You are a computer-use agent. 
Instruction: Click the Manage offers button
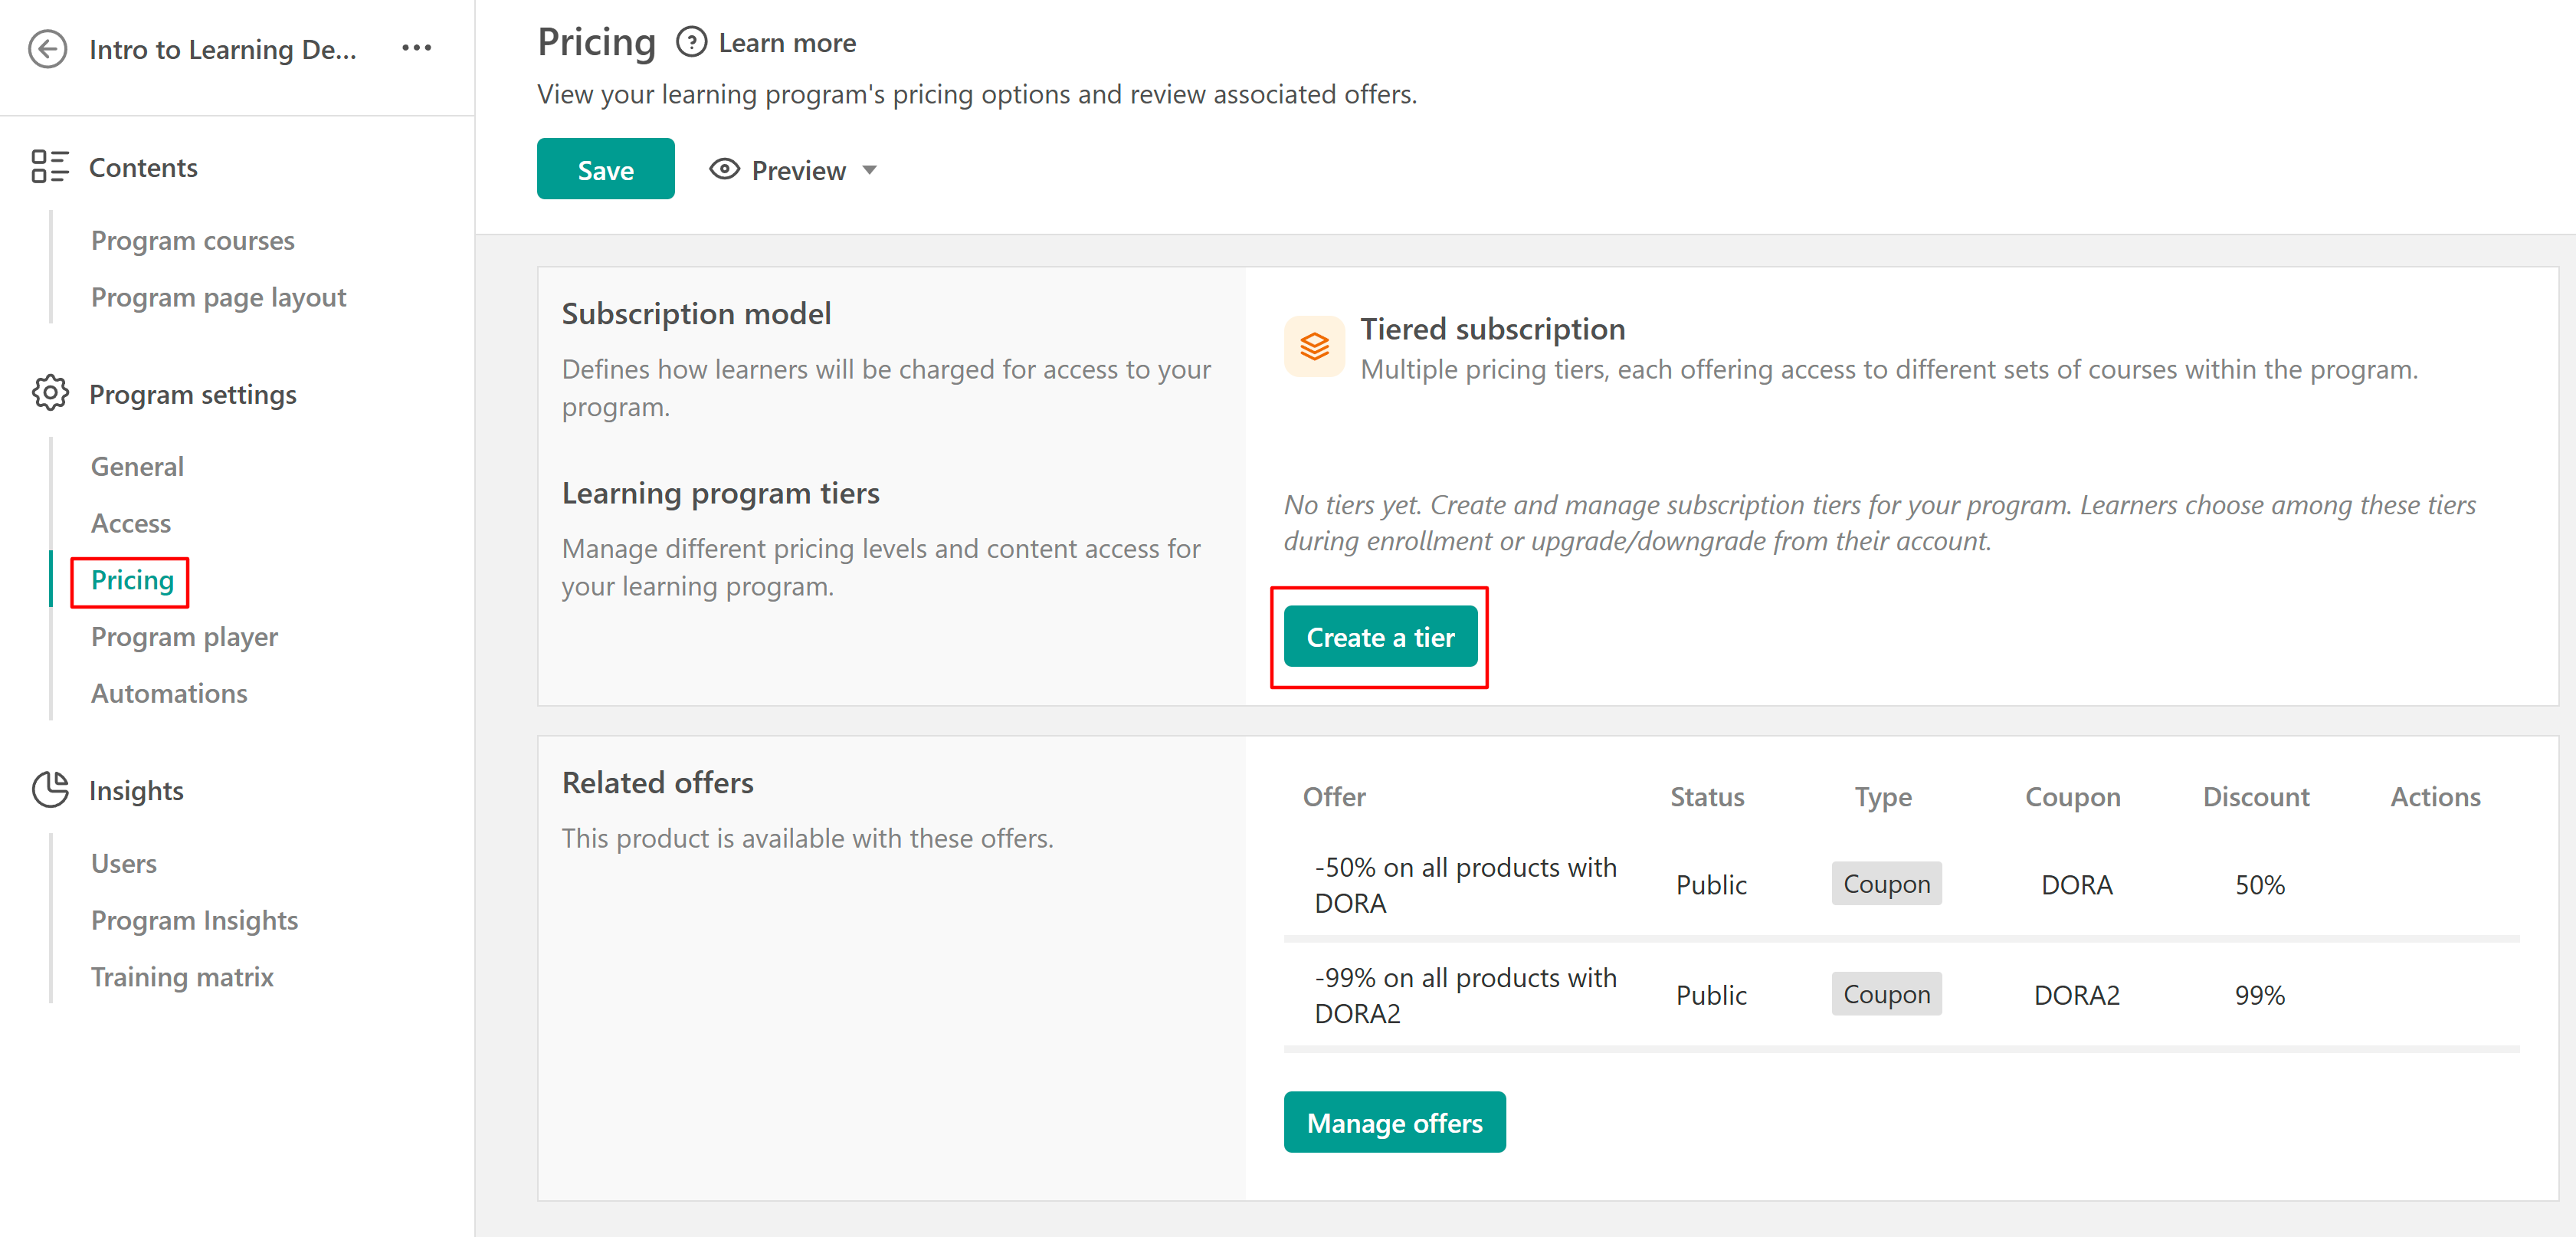point(1393,1122)
